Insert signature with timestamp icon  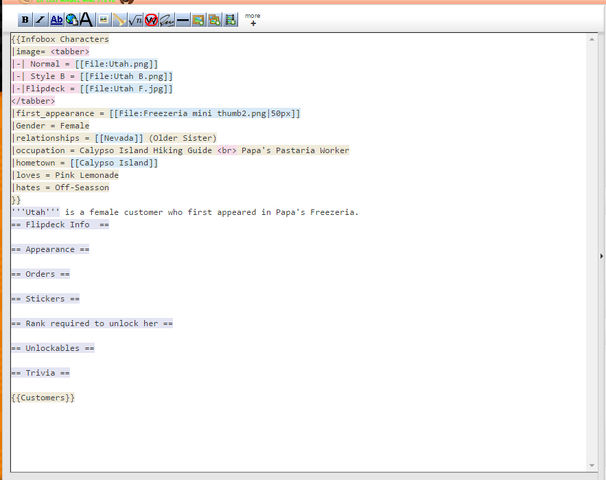point(167,20)
